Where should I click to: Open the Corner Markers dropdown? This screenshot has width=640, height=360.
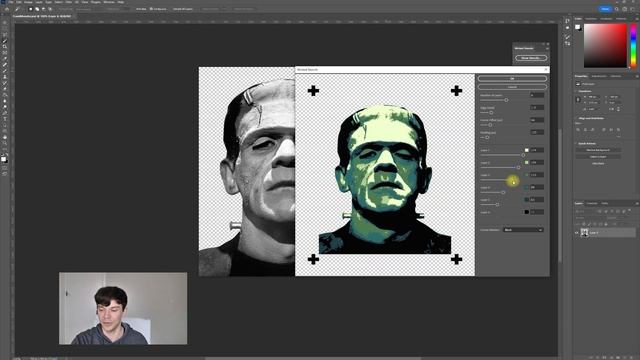[523, 230]
